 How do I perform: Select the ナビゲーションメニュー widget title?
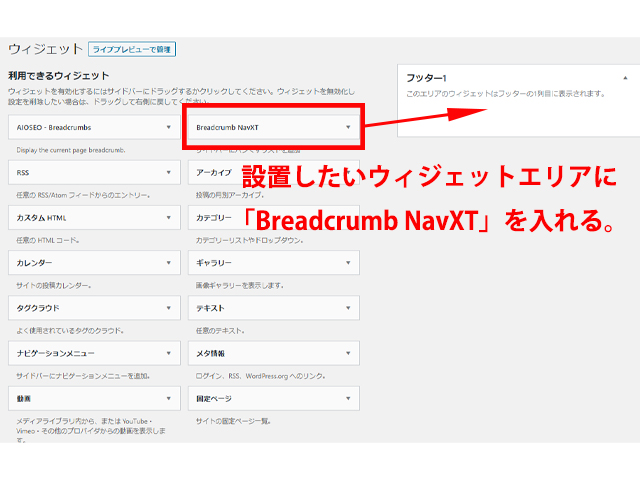tap(56, 353)
